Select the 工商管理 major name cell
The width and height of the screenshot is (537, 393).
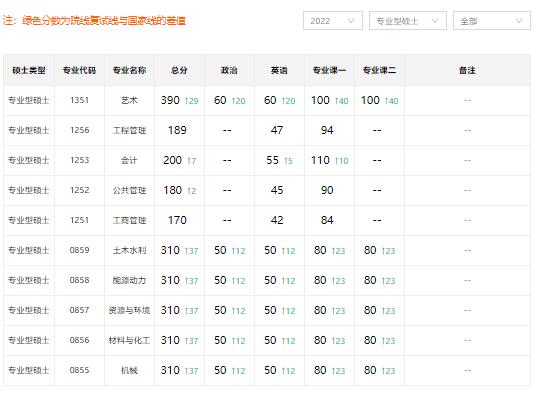(x=129, y=220)
